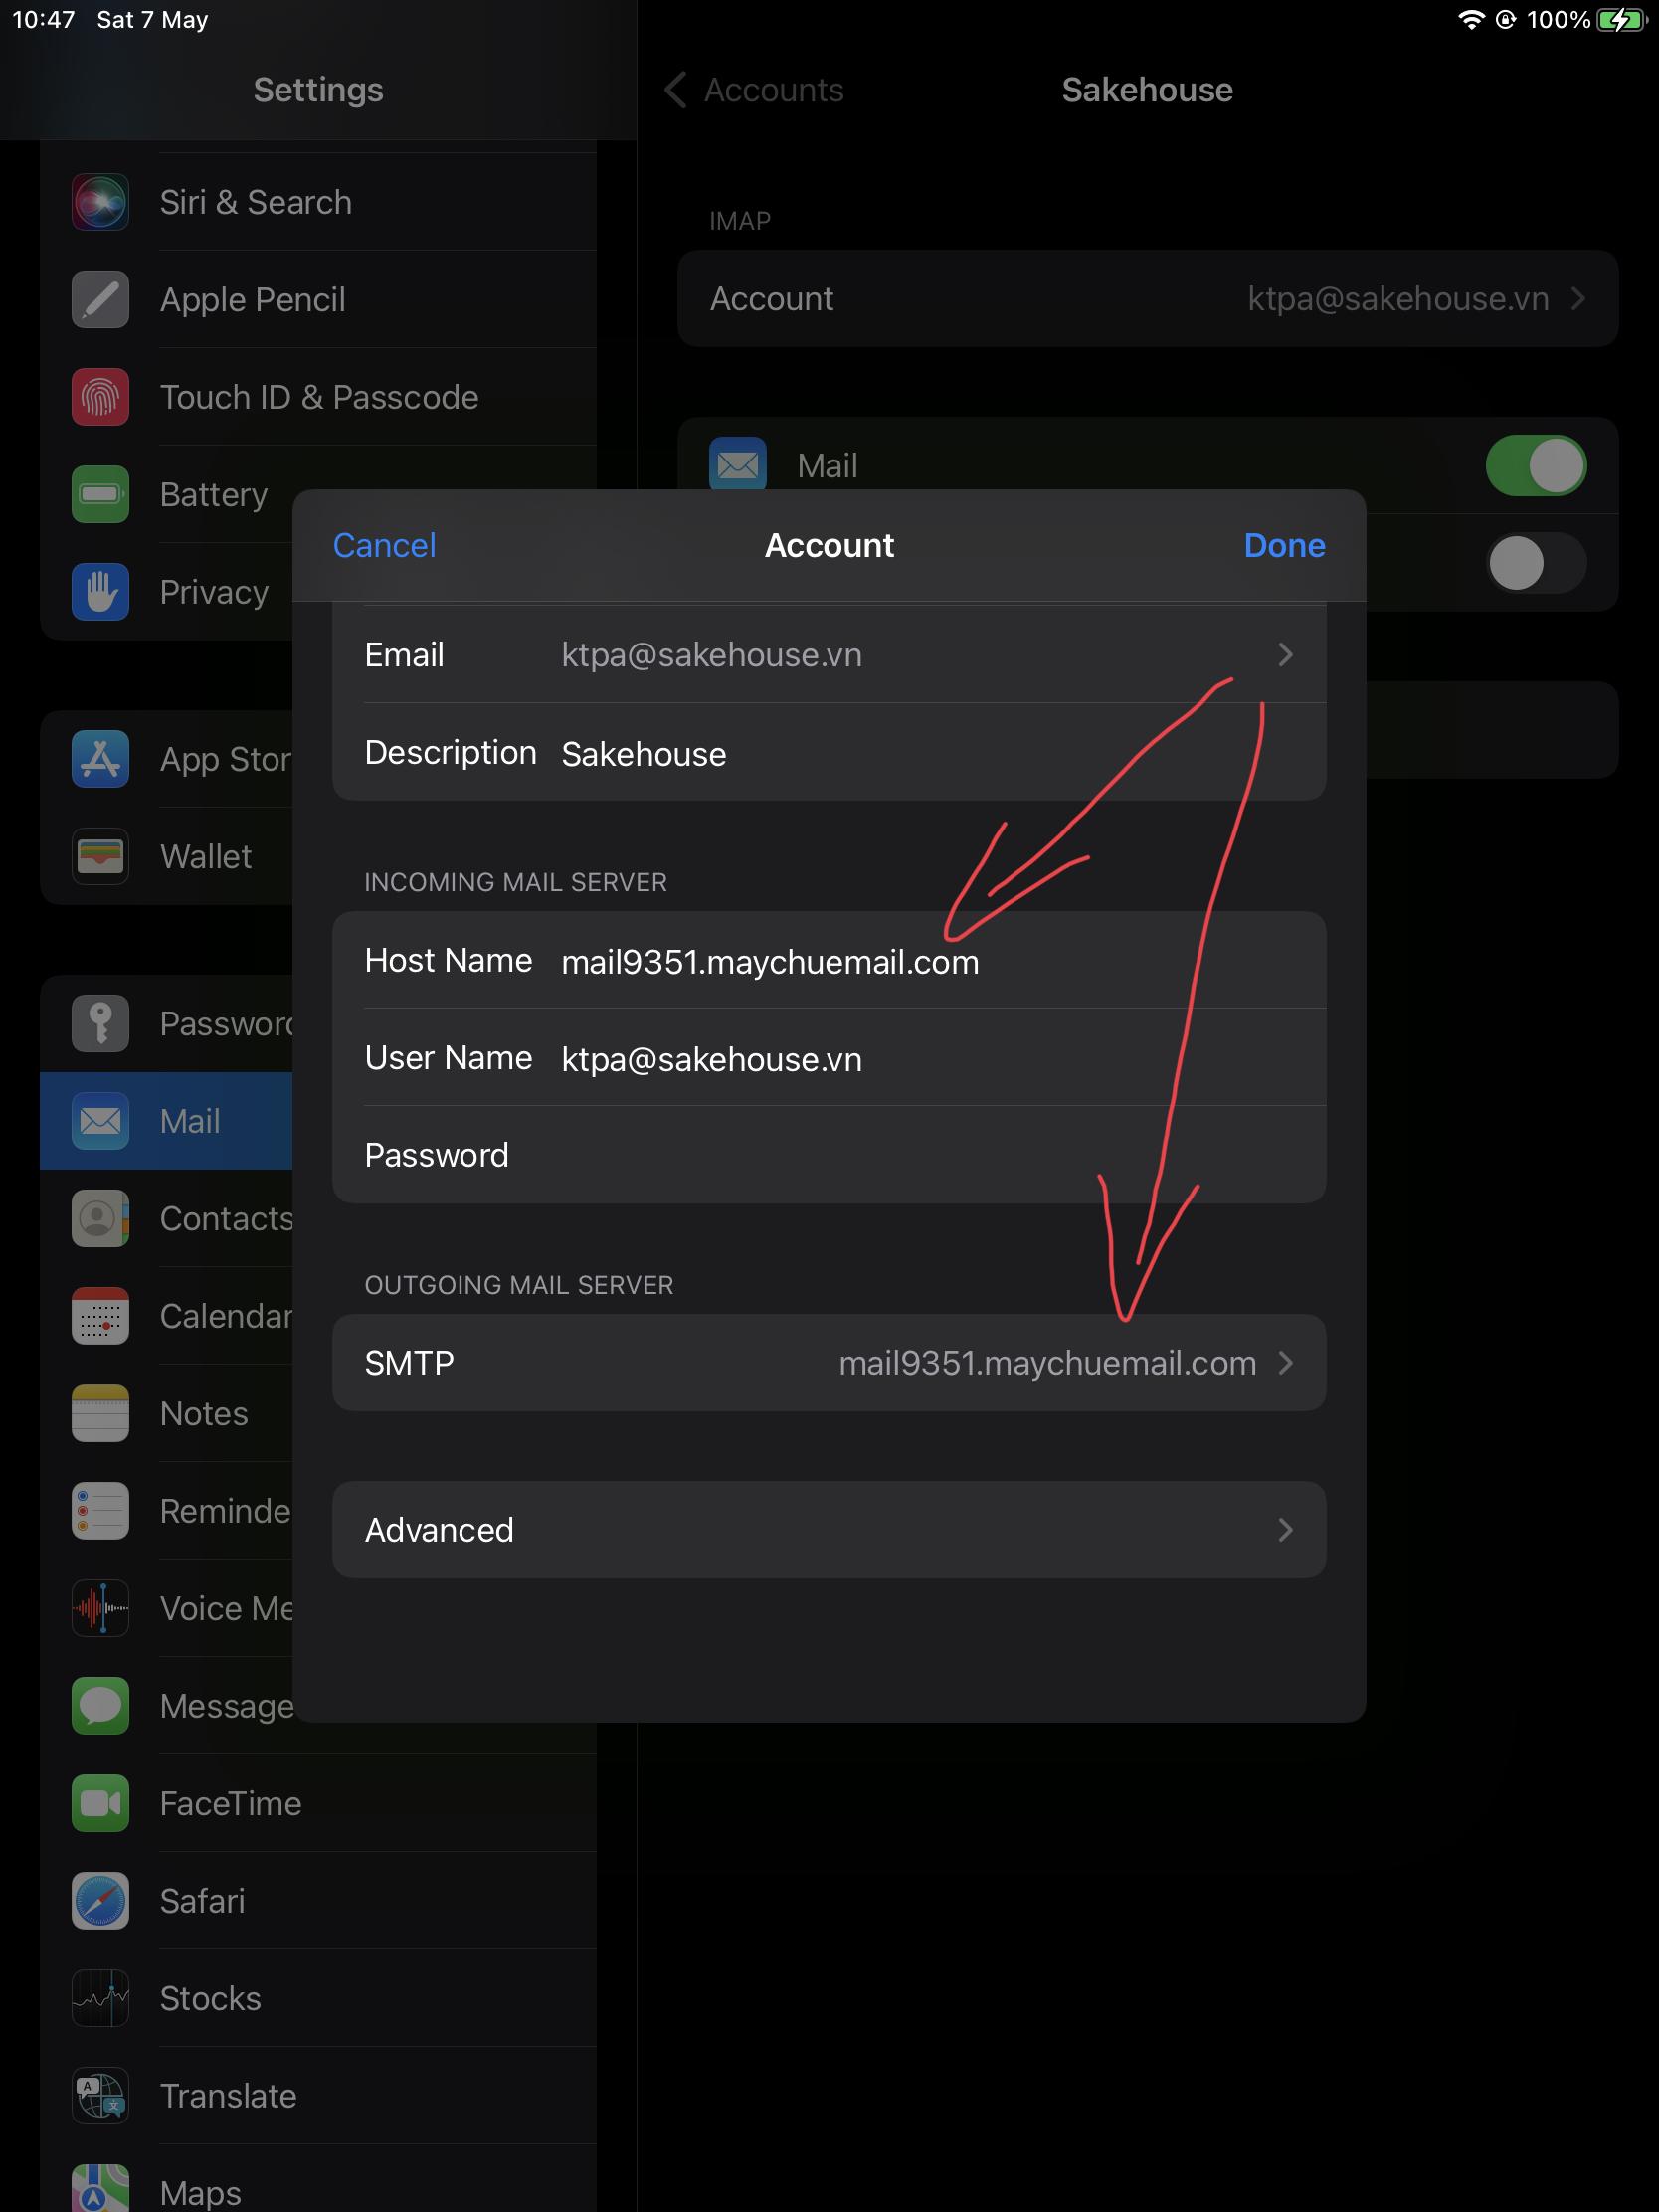
Task: Open FaceTime settings
Action: click(x=318, y=1803)
